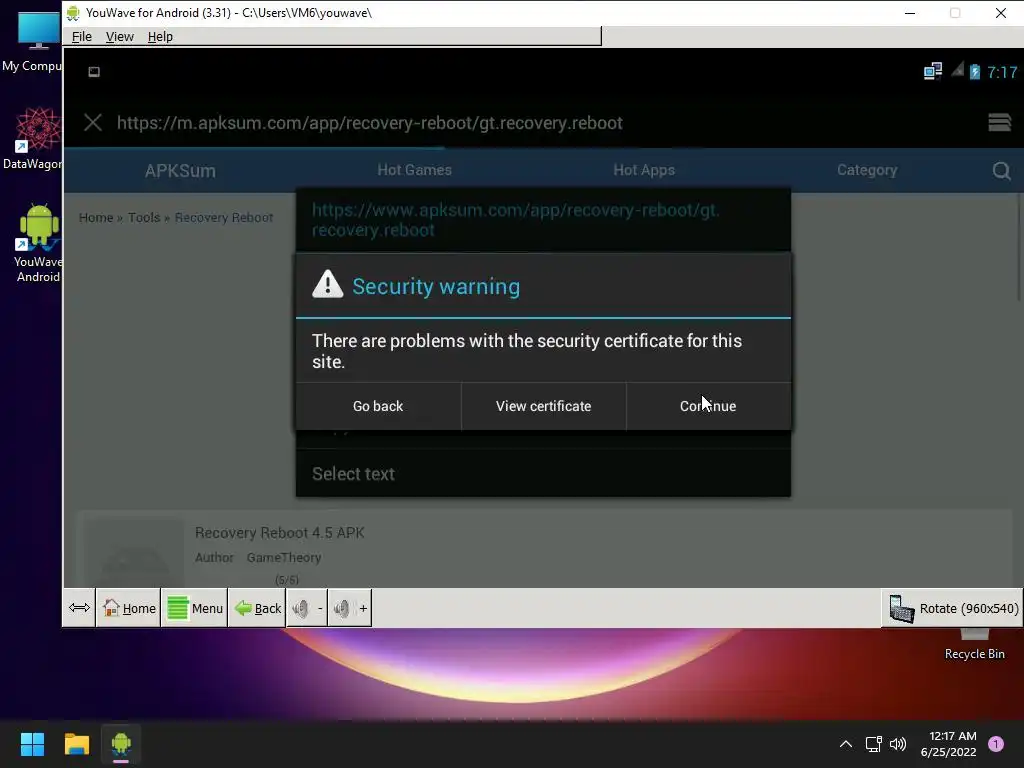This screenshot has height=768, width=1024.
Task: Click View certificate button
Action: coord(543,406)
